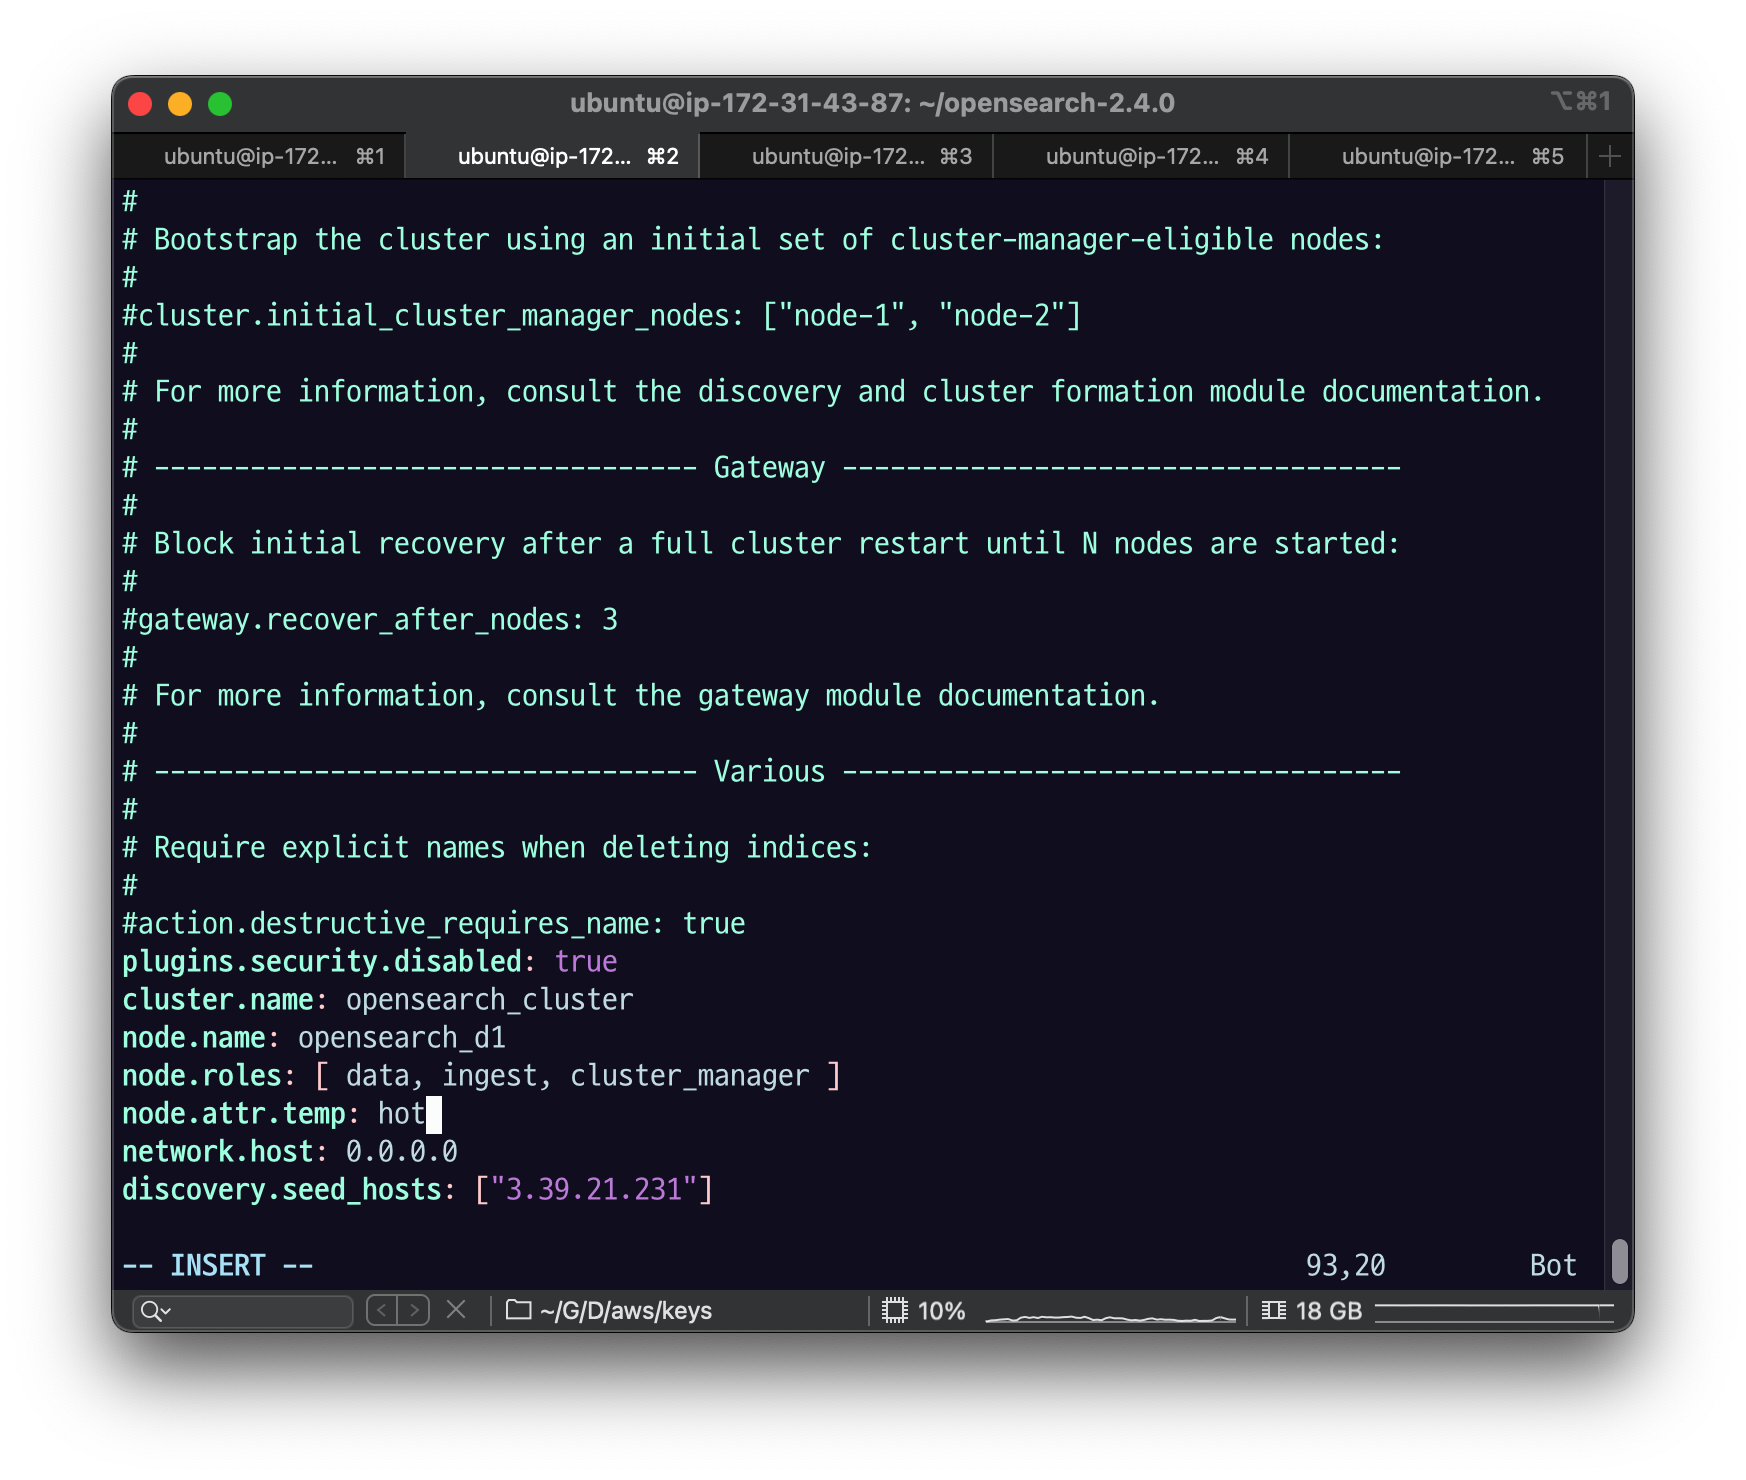The image size is (1746, 1480).
Task: Click the memory usage graph
Action: pos(1495,1311)
